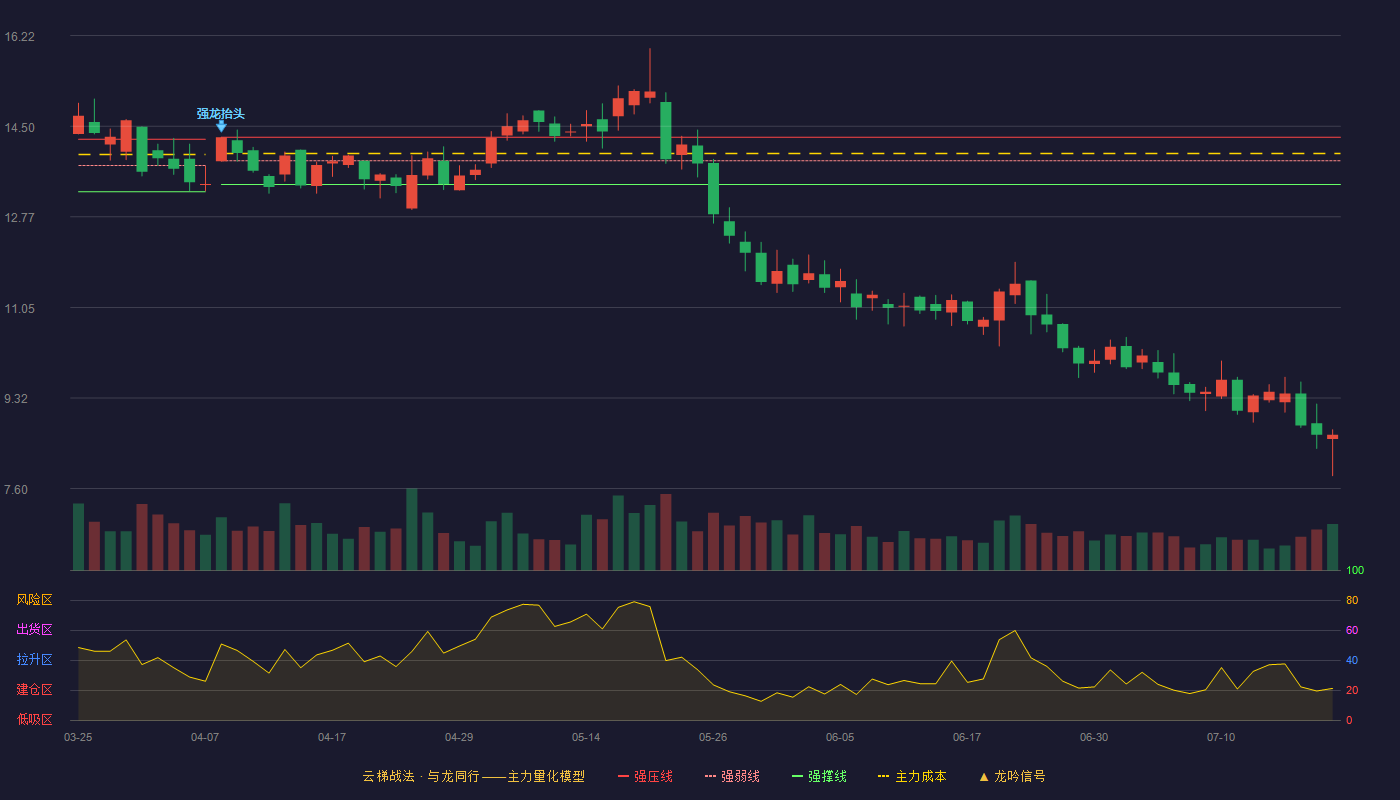Screen dimensions: 1400x800
Task: Click the 16.22 price axis label
Action: 20,37
